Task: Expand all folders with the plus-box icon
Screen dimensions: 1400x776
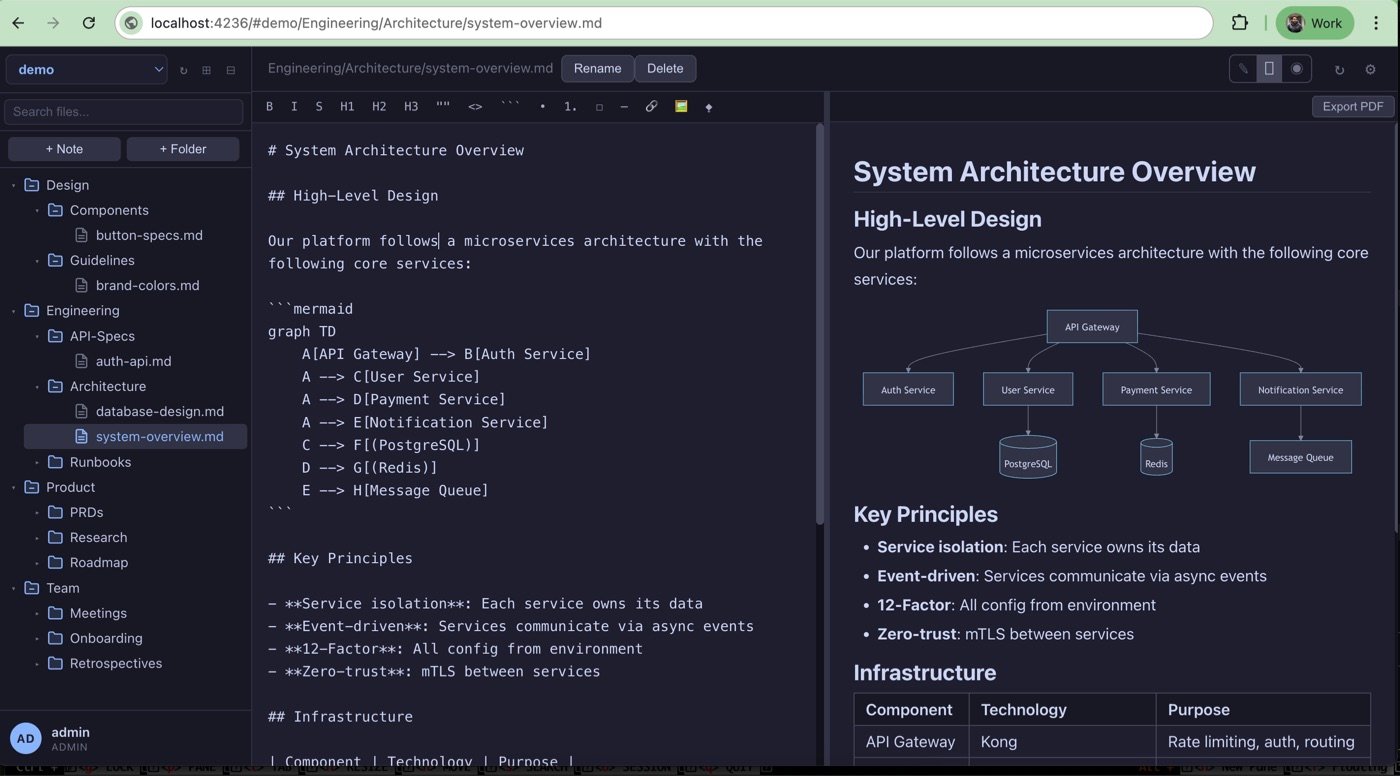Action: click(x=207, y=70)
